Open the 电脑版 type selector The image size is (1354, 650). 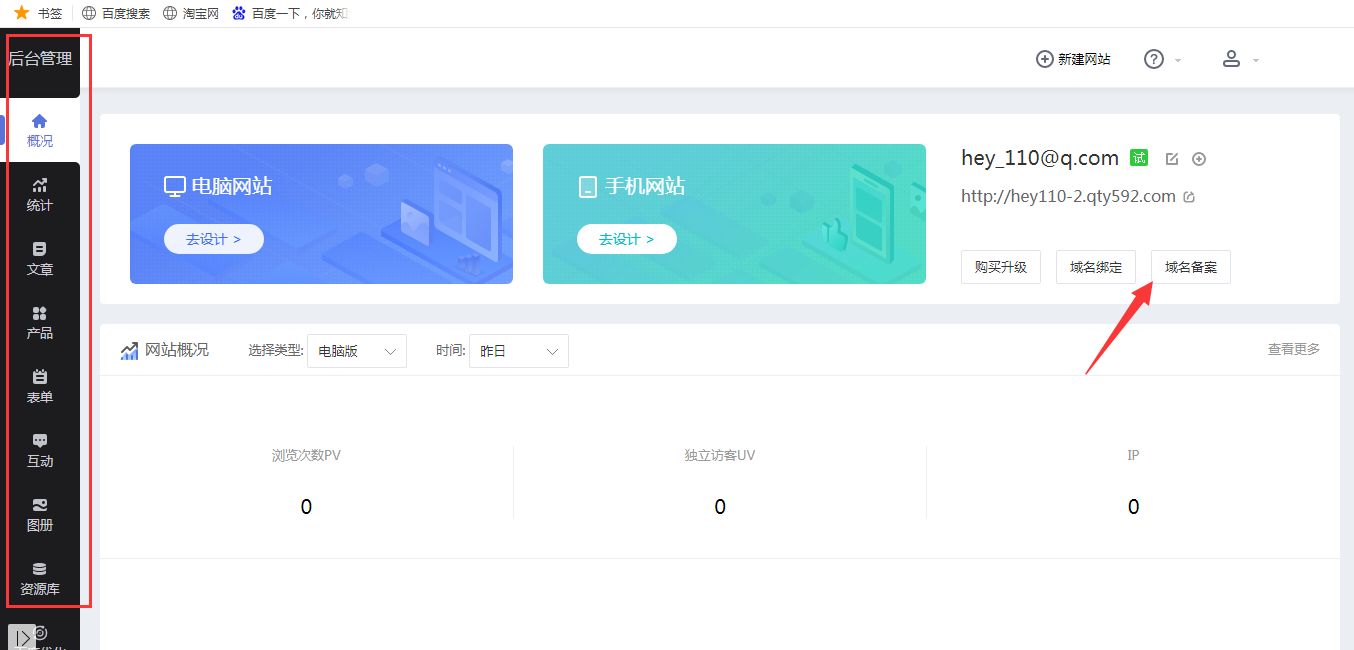356,351
